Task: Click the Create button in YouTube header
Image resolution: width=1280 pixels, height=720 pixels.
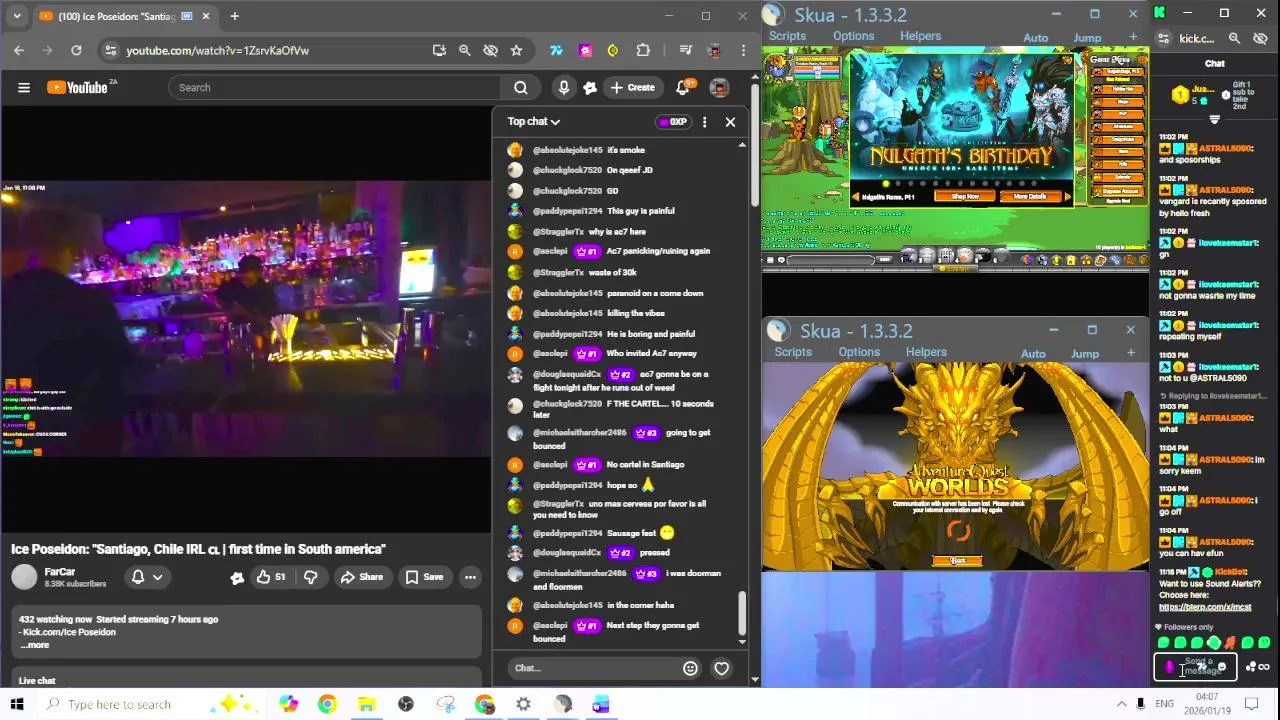Action: [x=632, y=87]
